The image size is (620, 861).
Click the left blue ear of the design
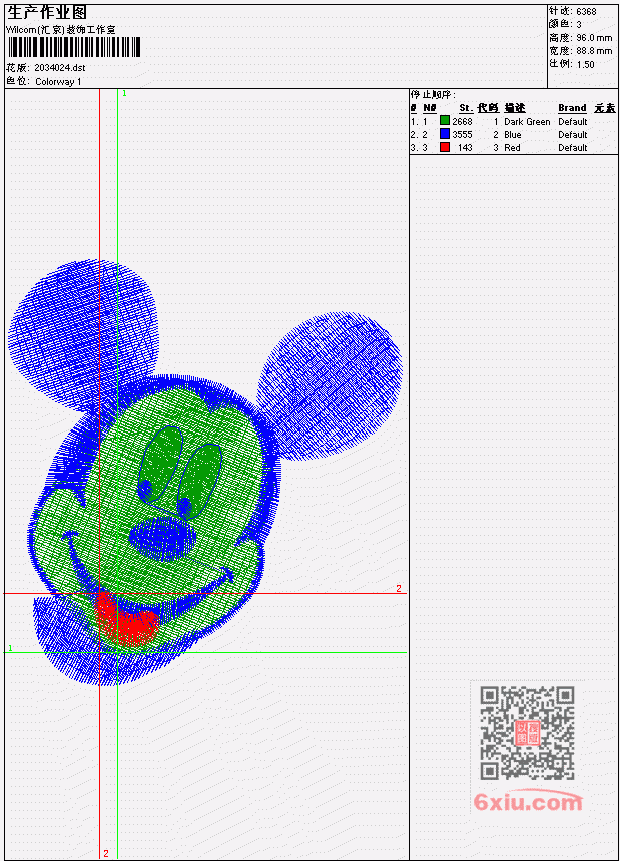82,334
